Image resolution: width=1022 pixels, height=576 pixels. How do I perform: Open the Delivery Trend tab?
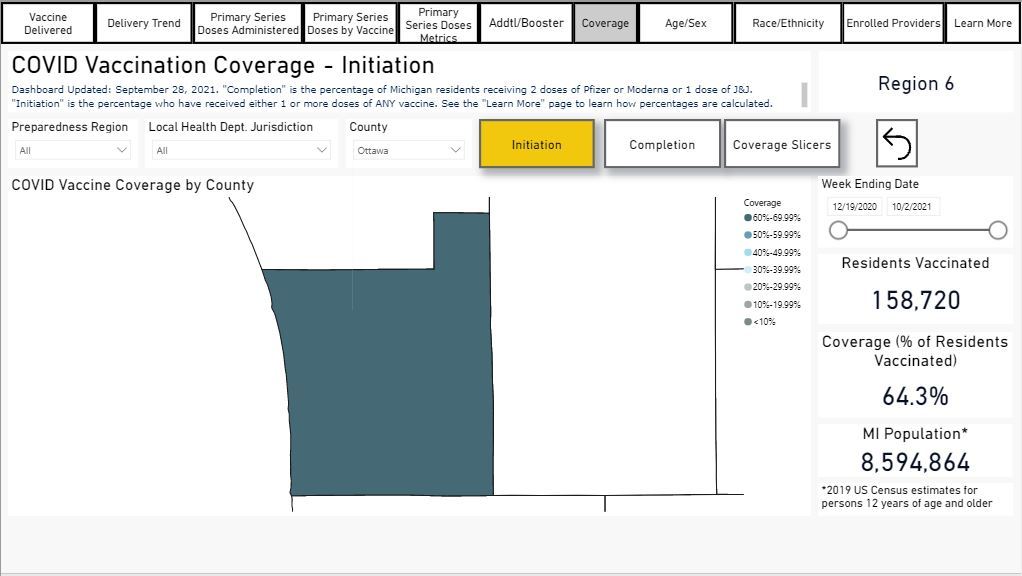(x=144, y=23)
